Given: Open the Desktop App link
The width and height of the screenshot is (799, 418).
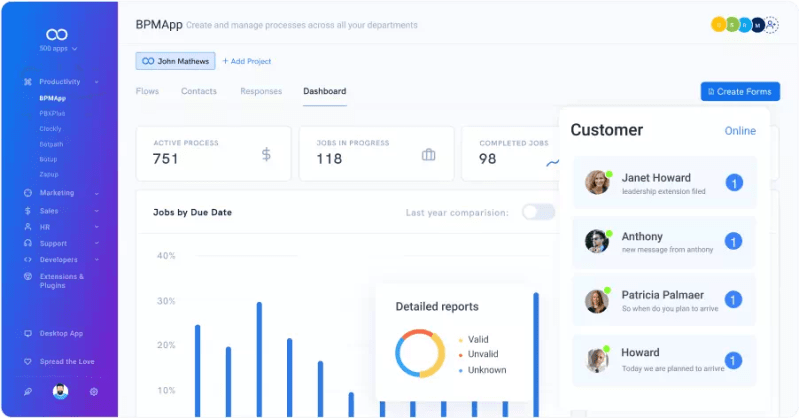Looking at the screenshot, I should [61, 333].
